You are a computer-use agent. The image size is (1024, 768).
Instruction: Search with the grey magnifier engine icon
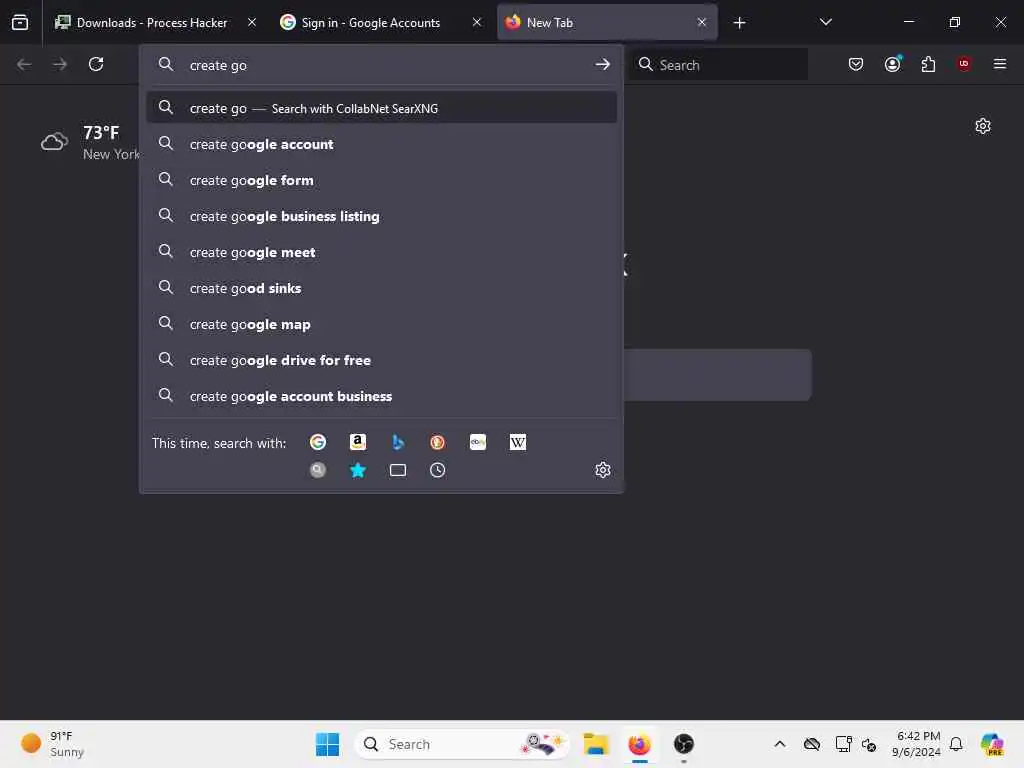(x=318, y=470)
